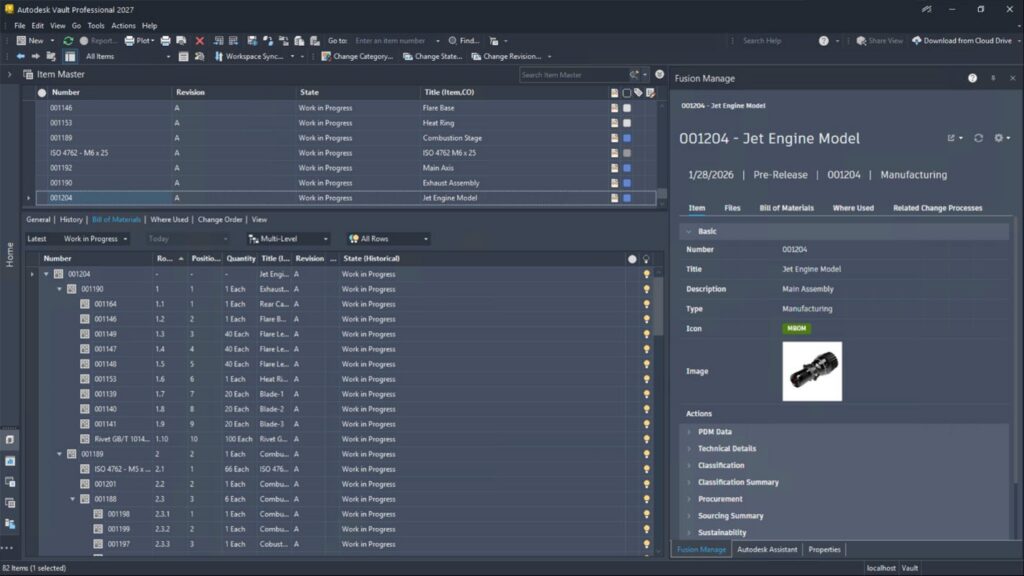
Task: Click the Jet Engine Model image thumbnail
Action: 812,370
